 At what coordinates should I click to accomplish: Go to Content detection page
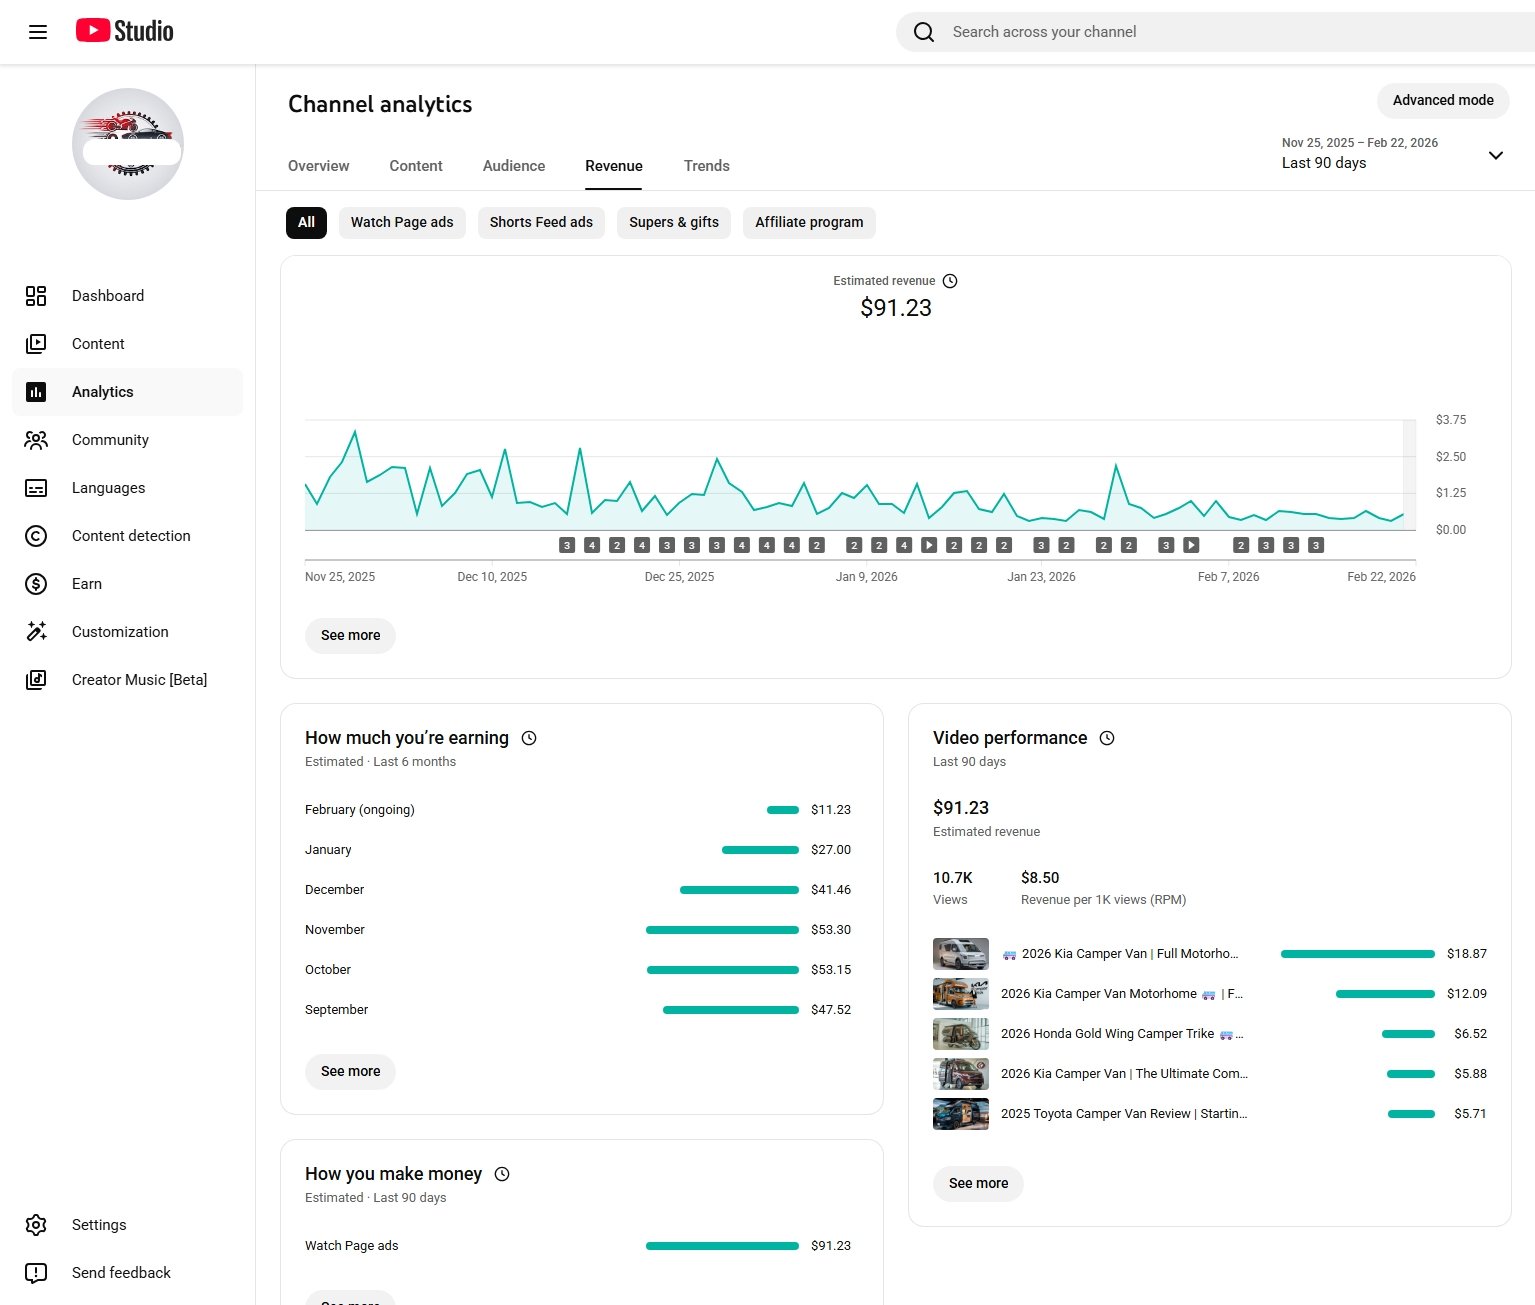point(131,536)
